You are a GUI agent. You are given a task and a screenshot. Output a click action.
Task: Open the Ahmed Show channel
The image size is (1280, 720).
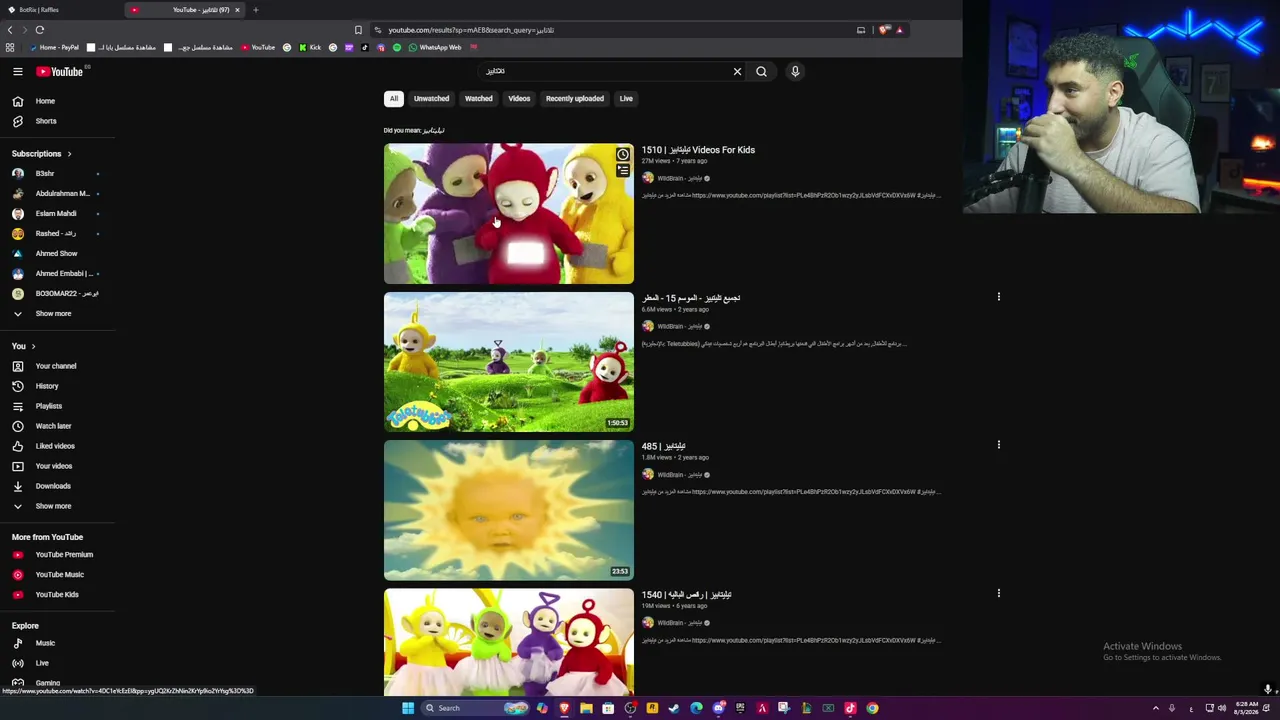point(55,253)
